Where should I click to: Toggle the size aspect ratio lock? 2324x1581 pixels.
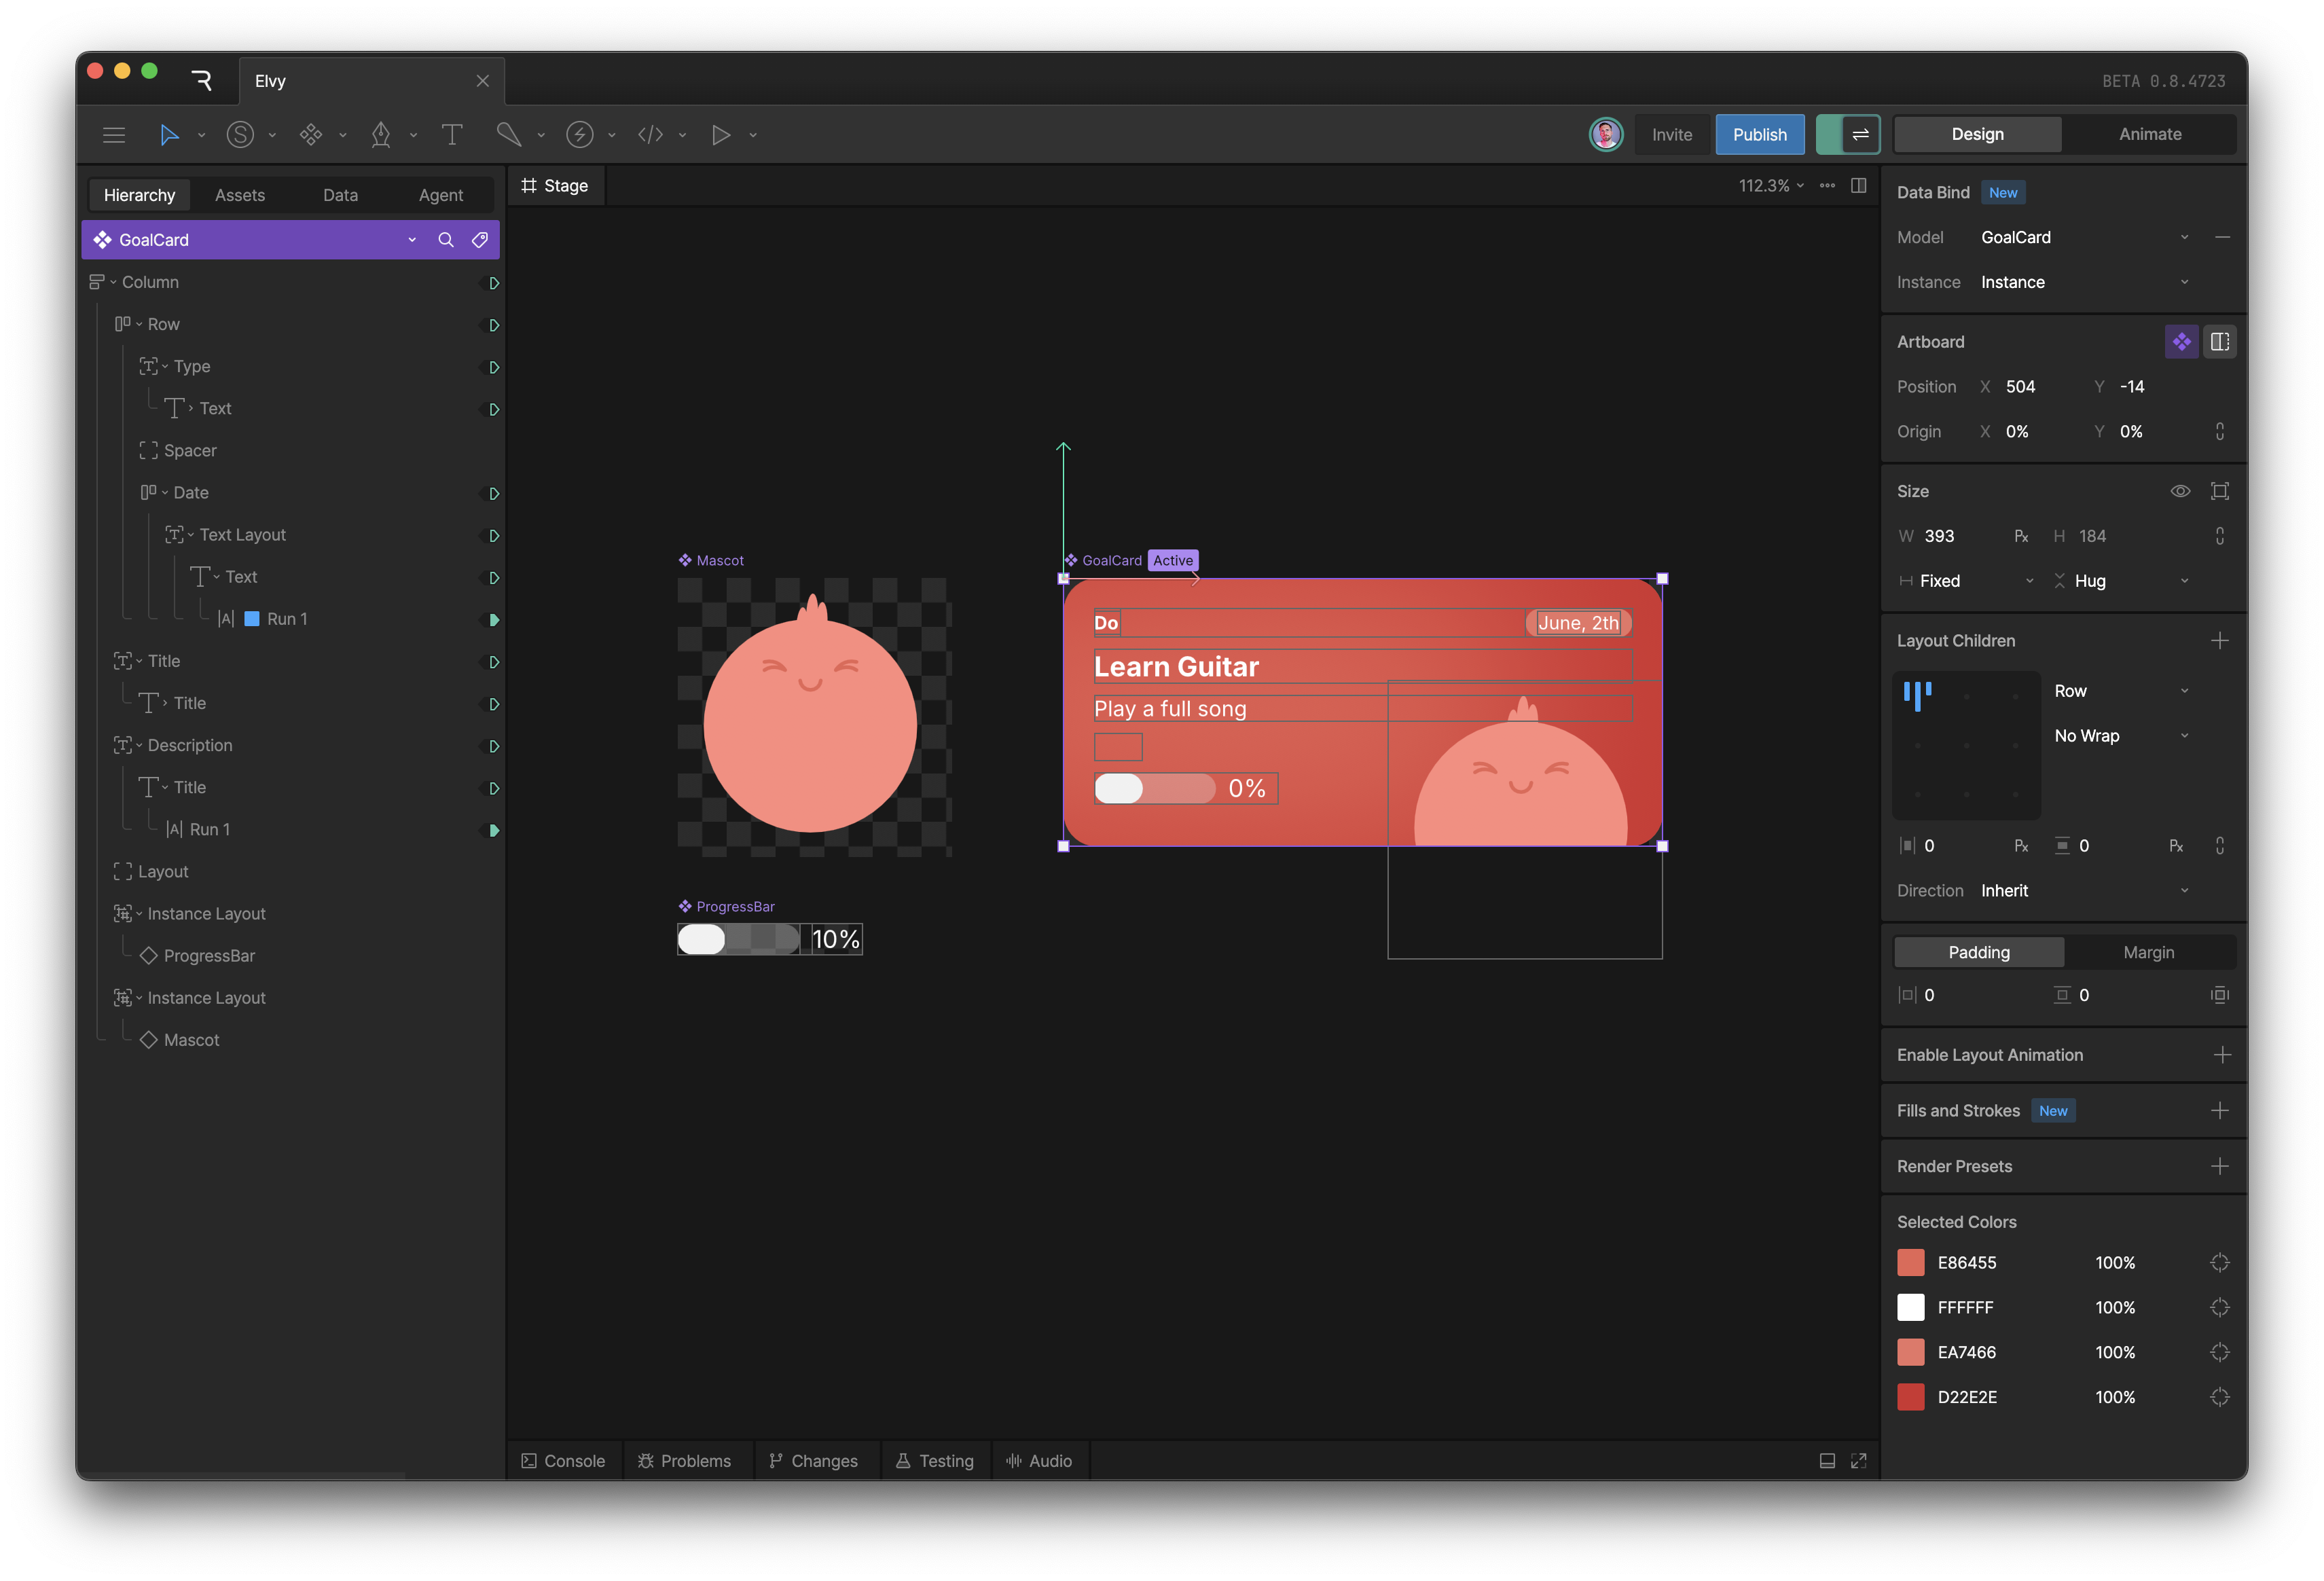2220,536
